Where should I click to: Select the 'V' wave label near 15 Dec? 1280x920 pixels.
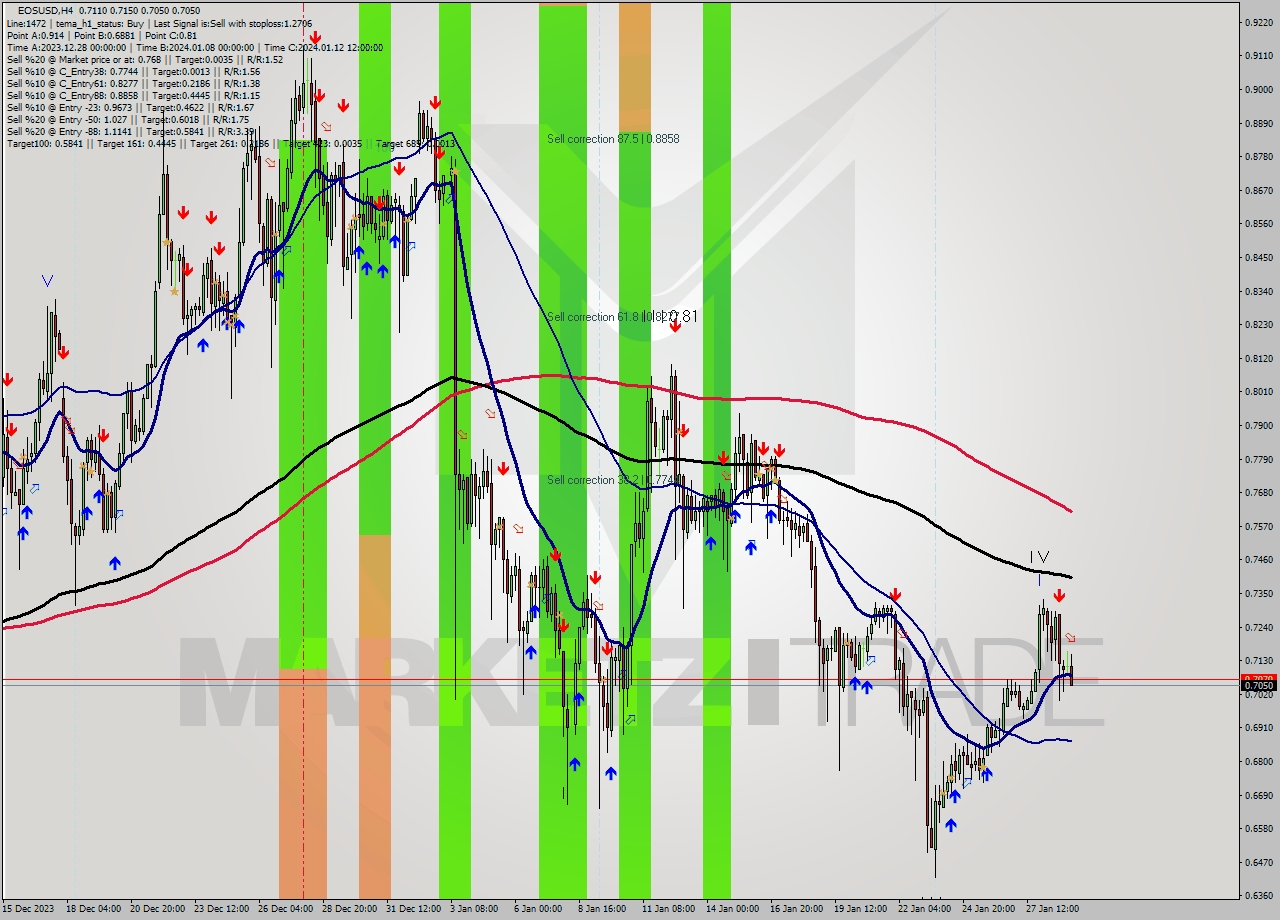pos(47,281)
